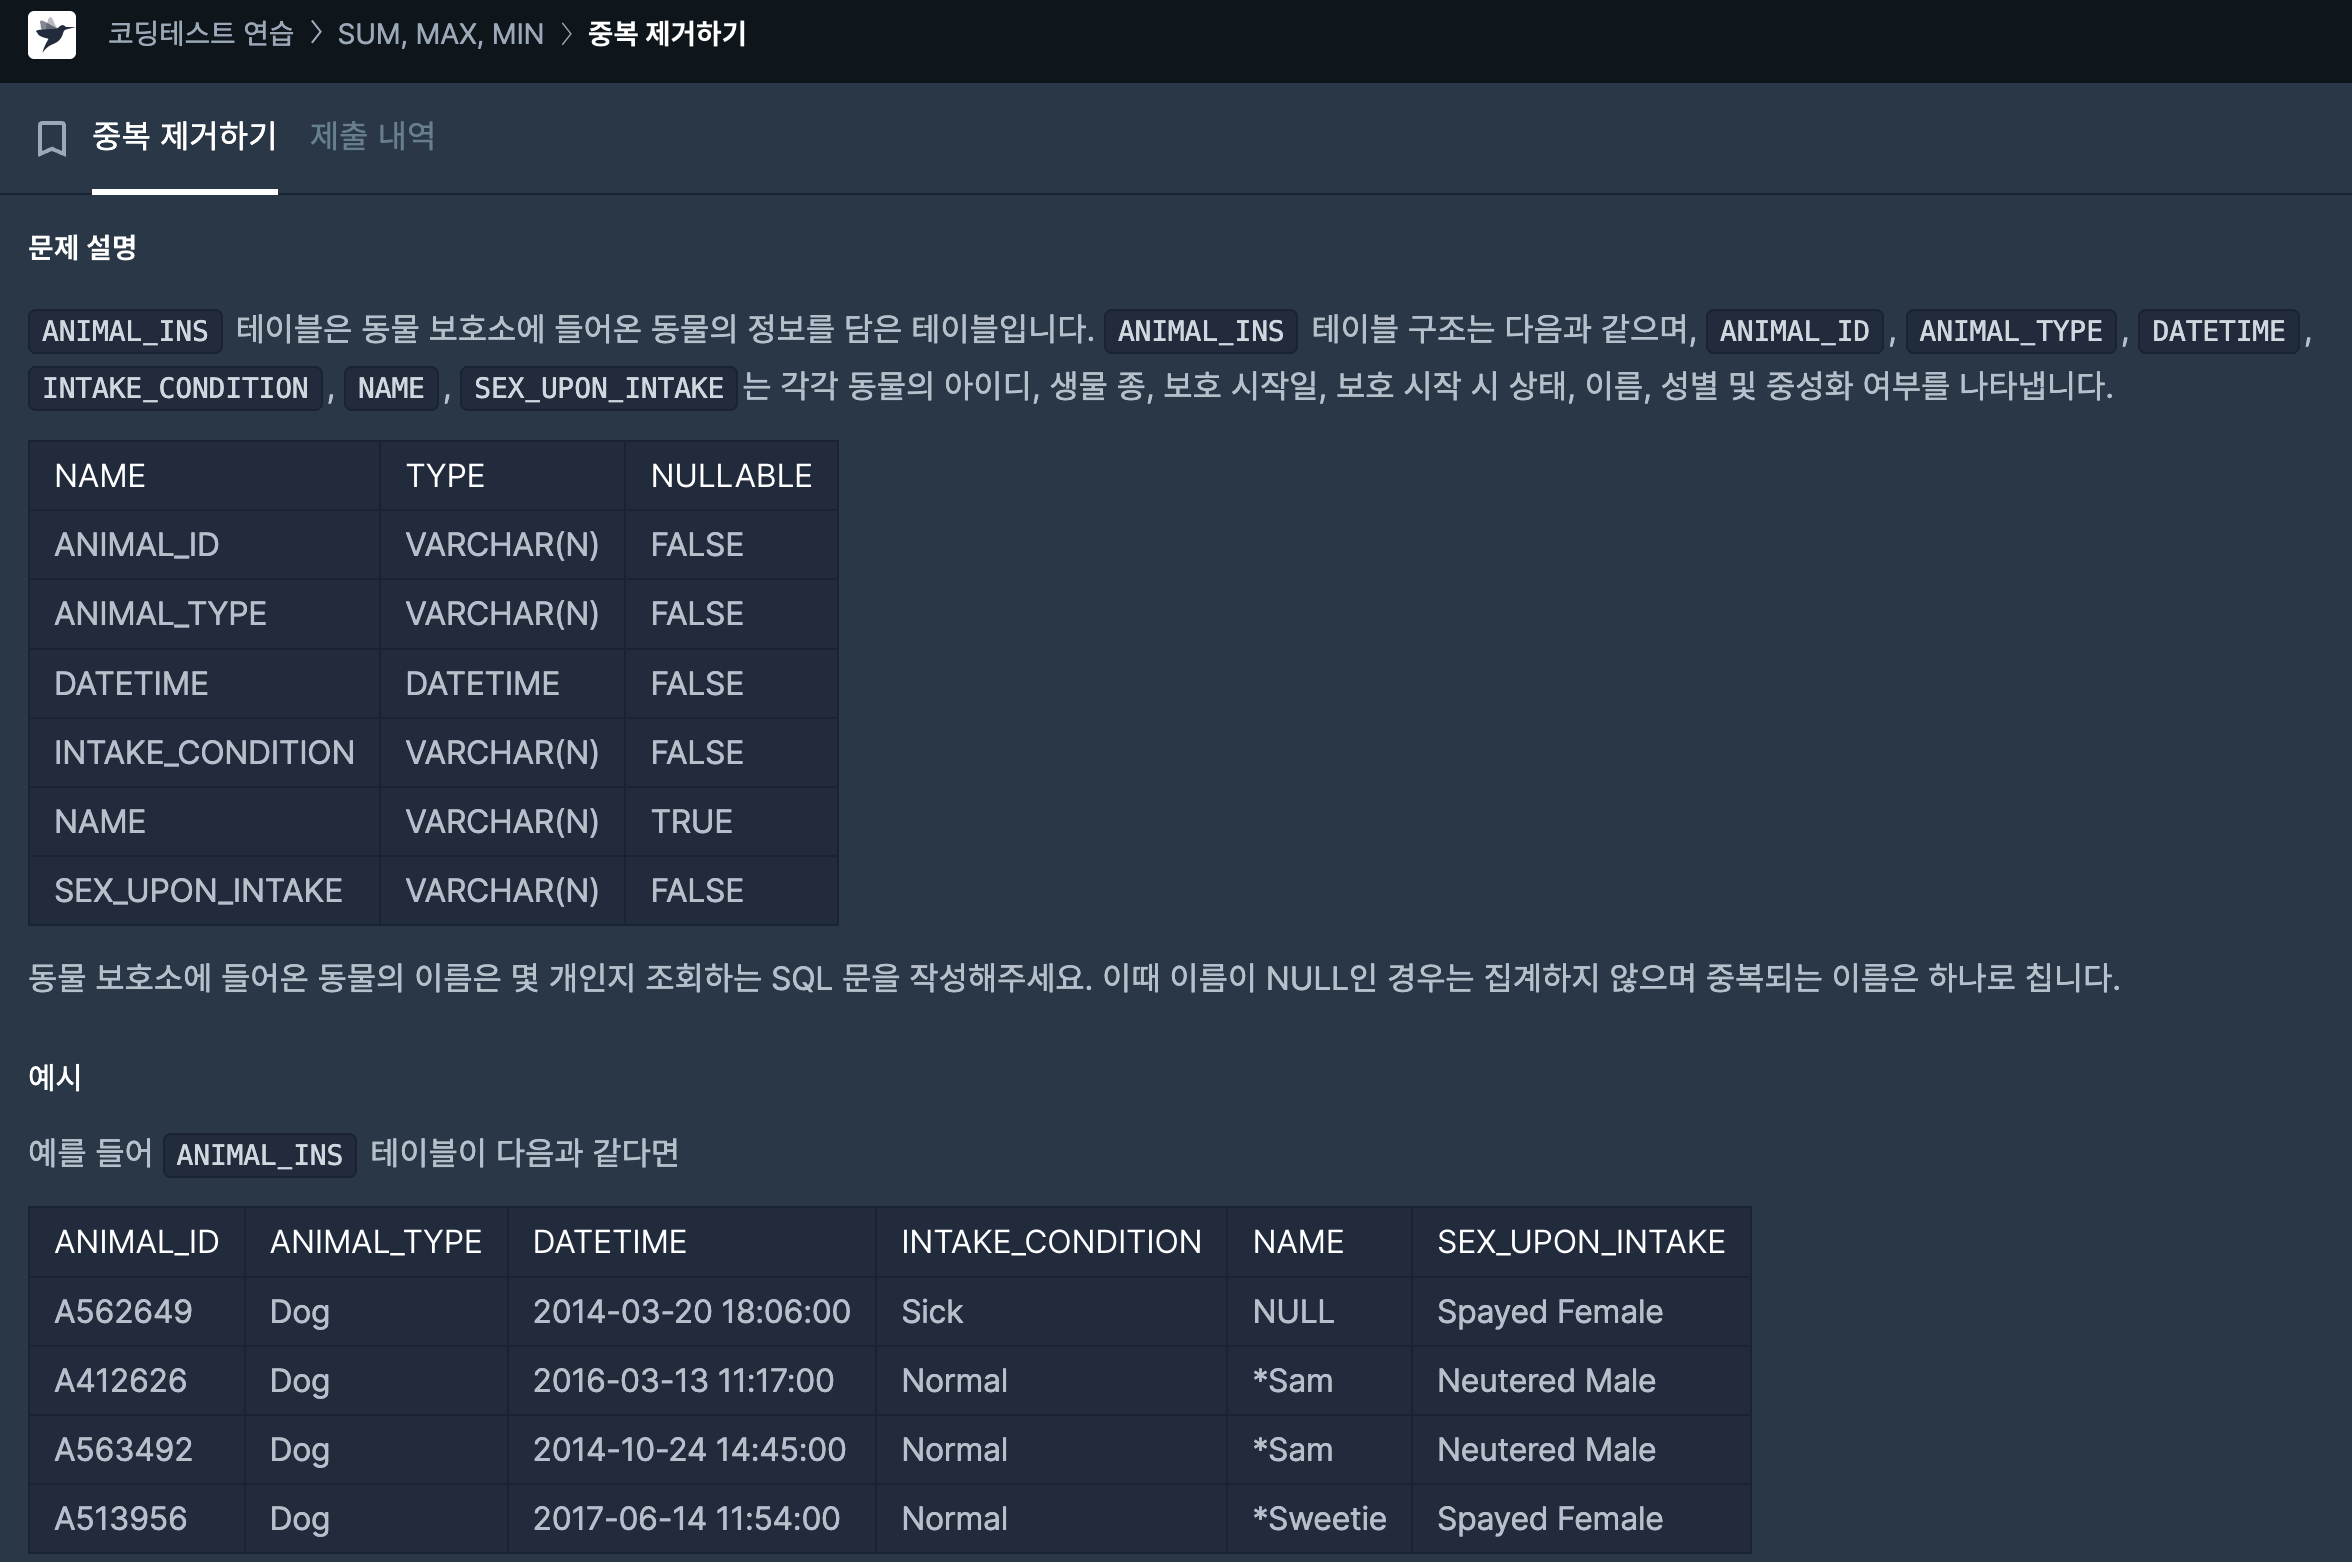Screen dimensions: 2352x1562
Task: Click the SEX_UPON_INTAKE code tag in description
Action: (x=598, y=388)
